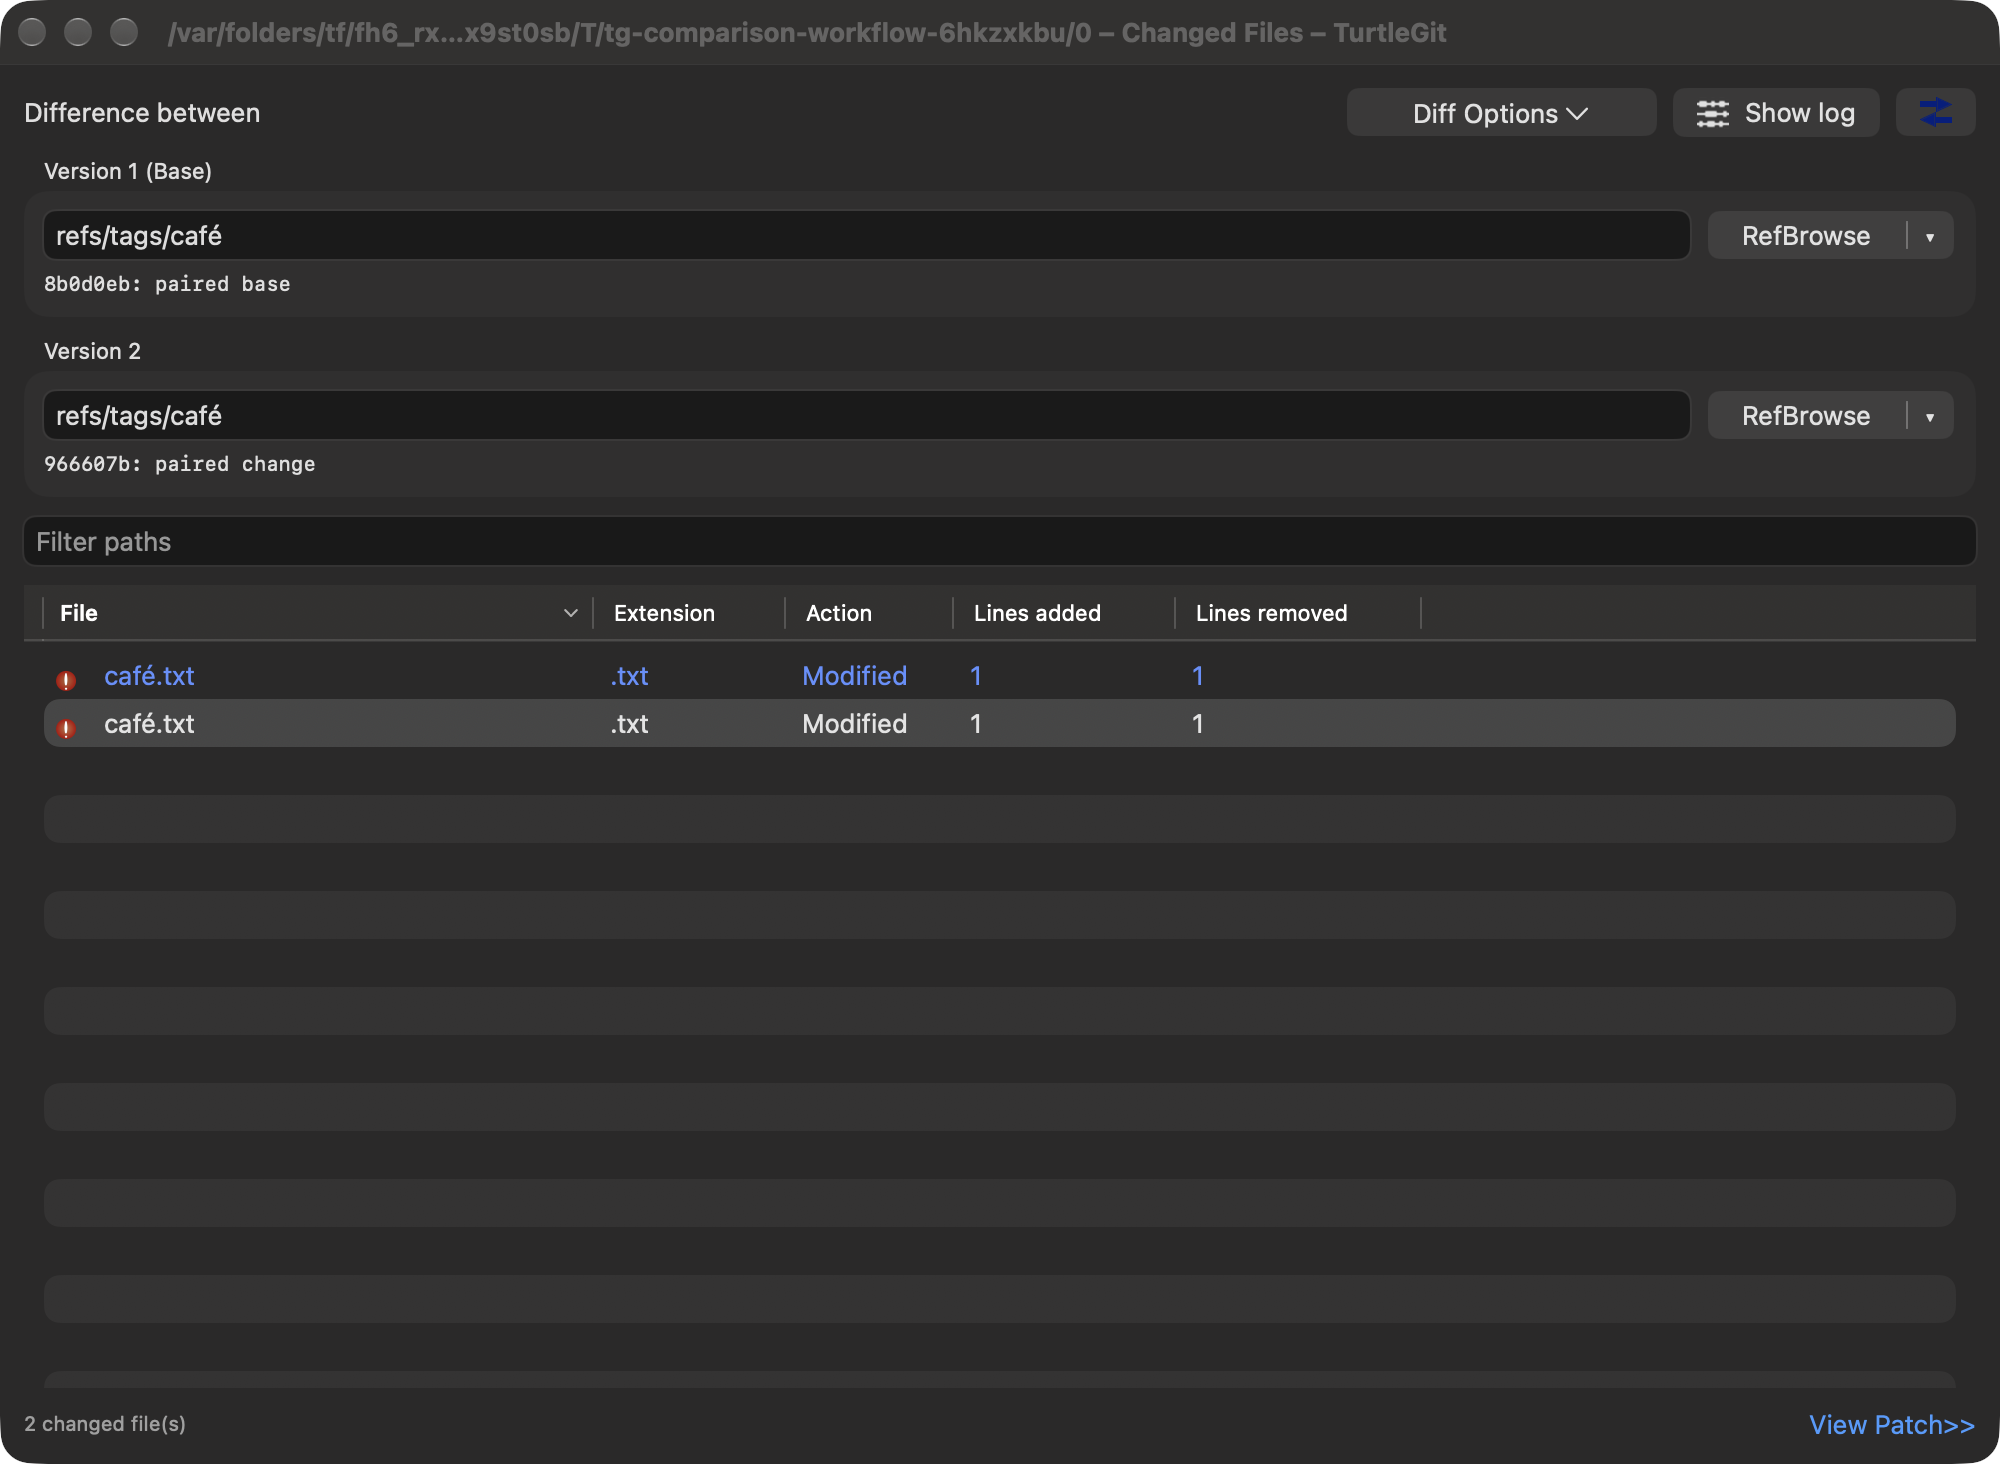Click the '8b0d0eb: paired base' commit text
The width and height of the screenshot is (2000, 1464).
pyautogui.click(x=167, y=284)
